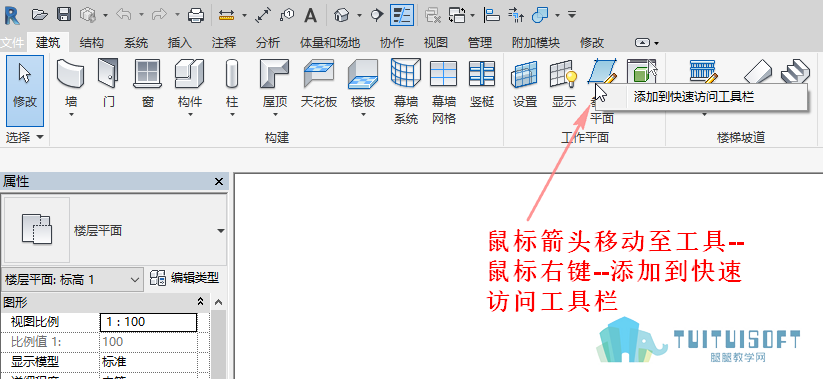Click the 设置 work plane Set tool
Screen dimensions: 823x379
click(x=524, y=84)
